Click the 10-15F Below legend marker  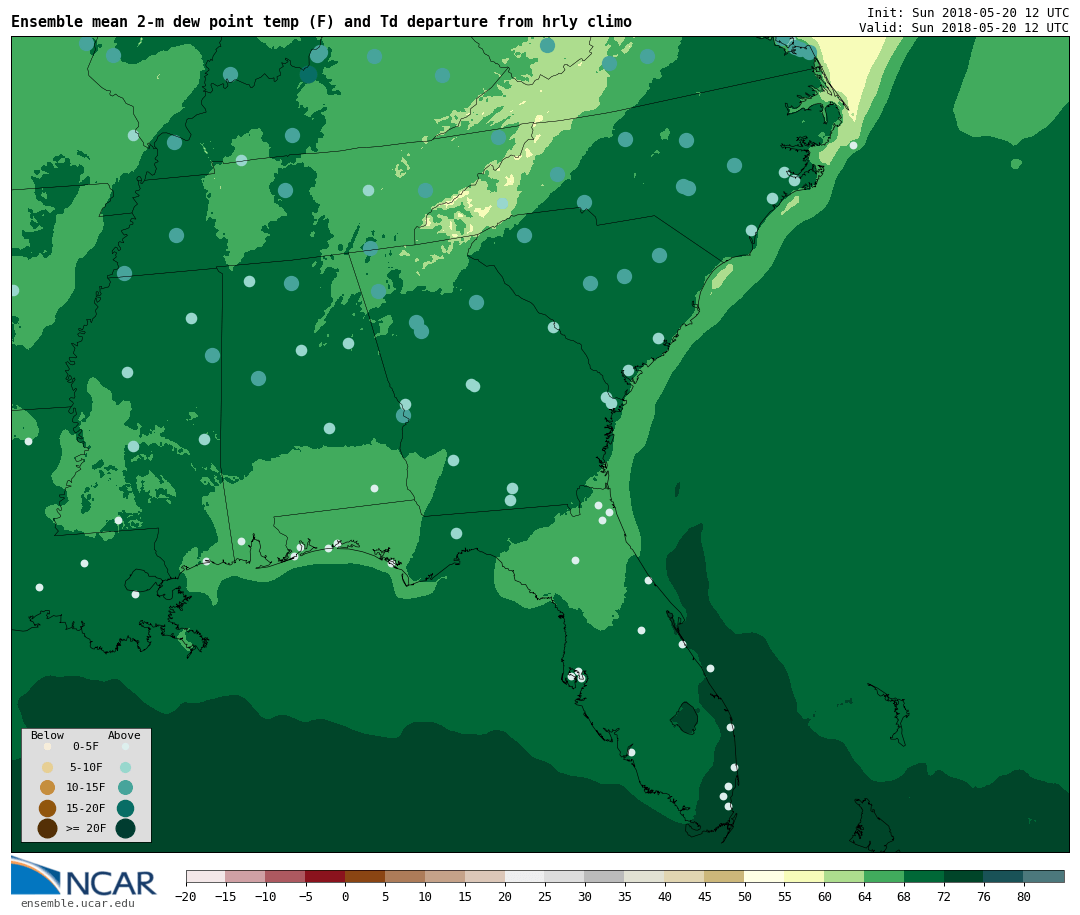pos(47,787)
